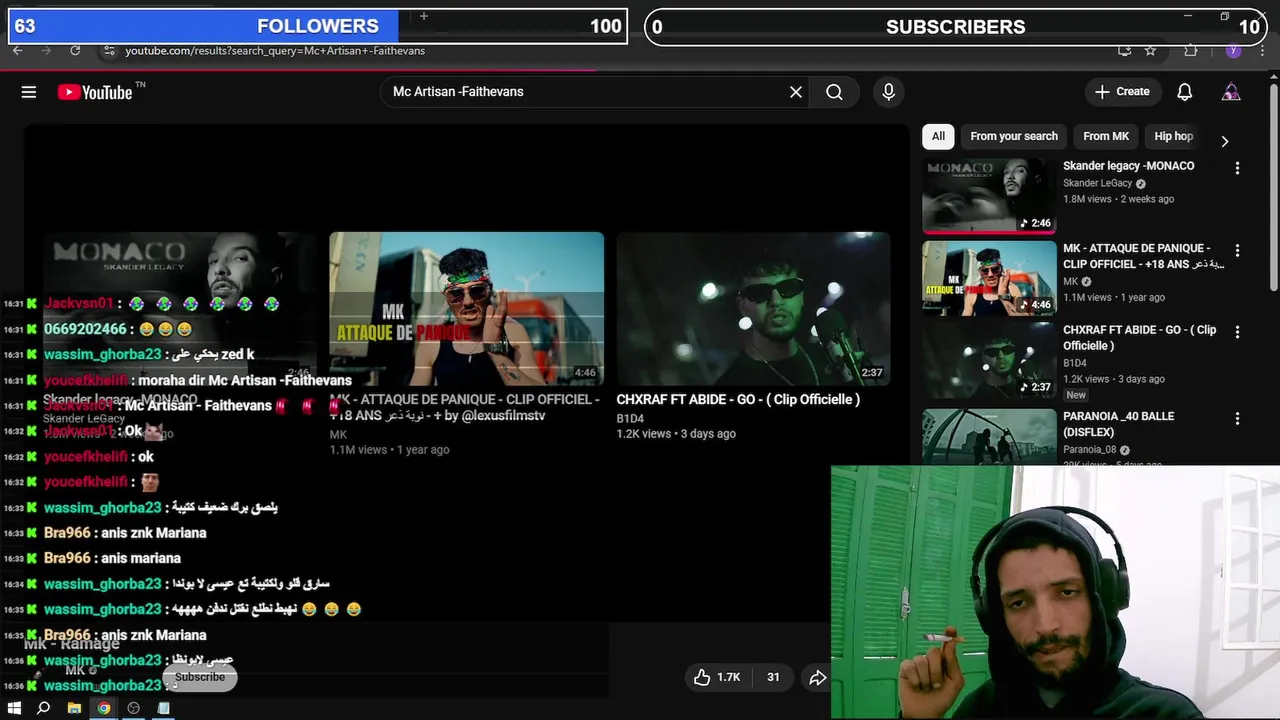Open the B1D4 channel under main result
1280x720 pixels.
(x=630, y=419)
